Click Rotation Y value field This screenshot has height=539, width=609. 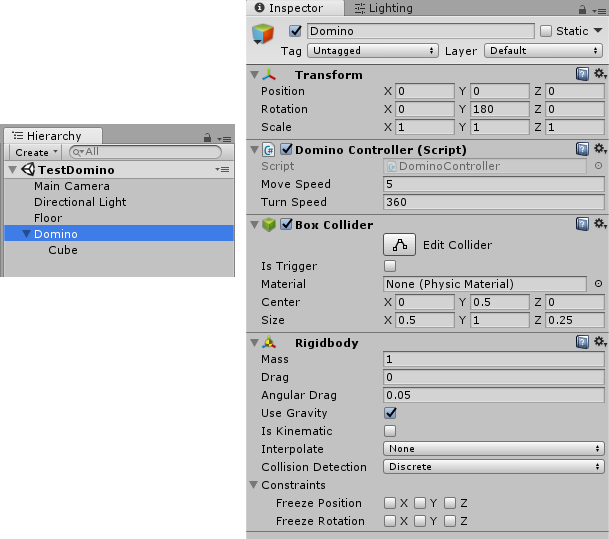(x=499, y=109)
